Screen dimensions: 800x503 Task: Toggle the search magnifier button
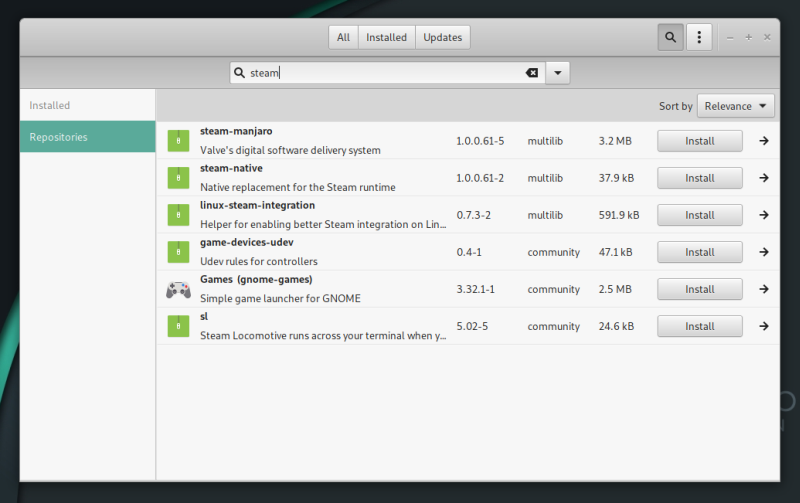point(670,38)
